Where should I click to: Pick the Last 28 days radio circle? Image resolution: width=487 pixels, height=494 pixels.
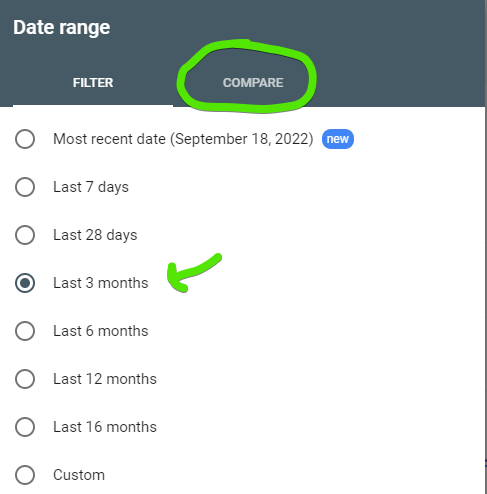(25, 235)
